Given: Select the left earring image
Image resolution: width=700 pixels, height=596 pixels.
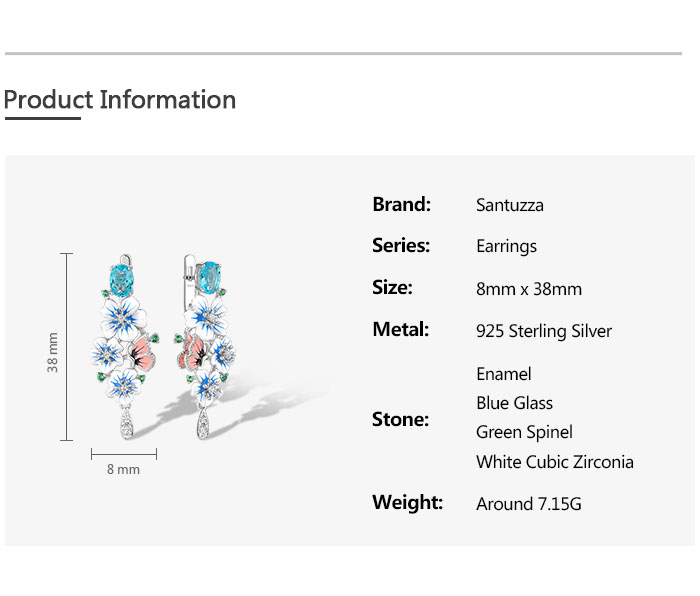Looking at the screenshot, I should tap(125, 347).
